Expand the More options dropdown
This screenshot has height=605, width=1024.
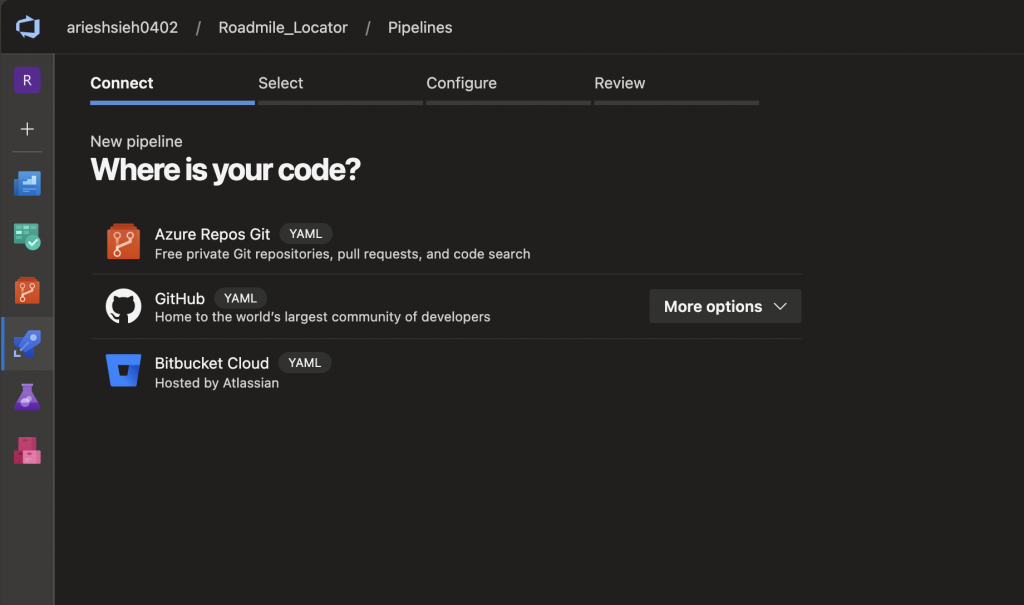(725, 307)
